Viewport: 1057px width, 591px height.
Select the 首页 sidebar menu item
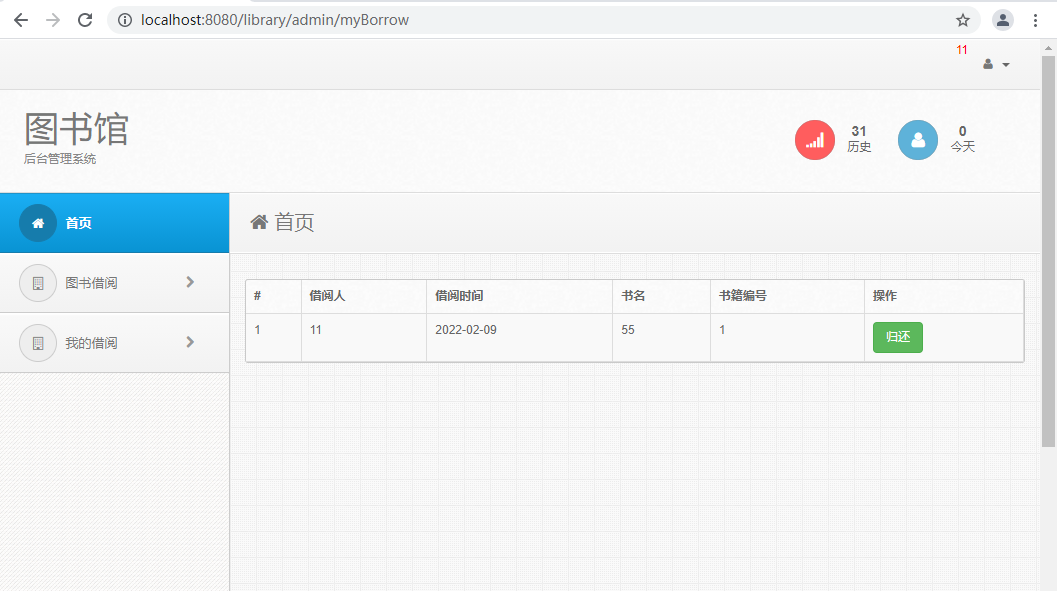pyautogui.click(x=115, y=223)
